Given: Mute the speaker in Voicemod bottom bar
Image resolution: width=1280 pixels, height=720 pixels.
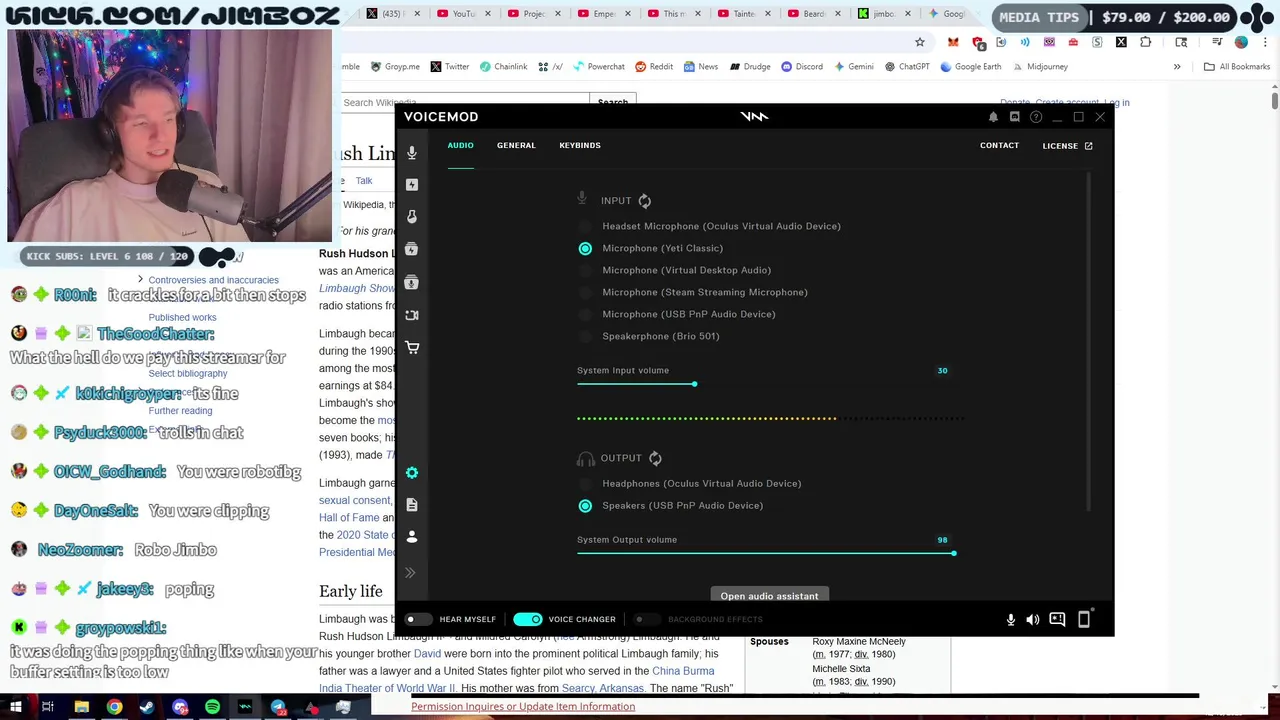Looking at the screenshot, I should click(x=1033, y=620).
